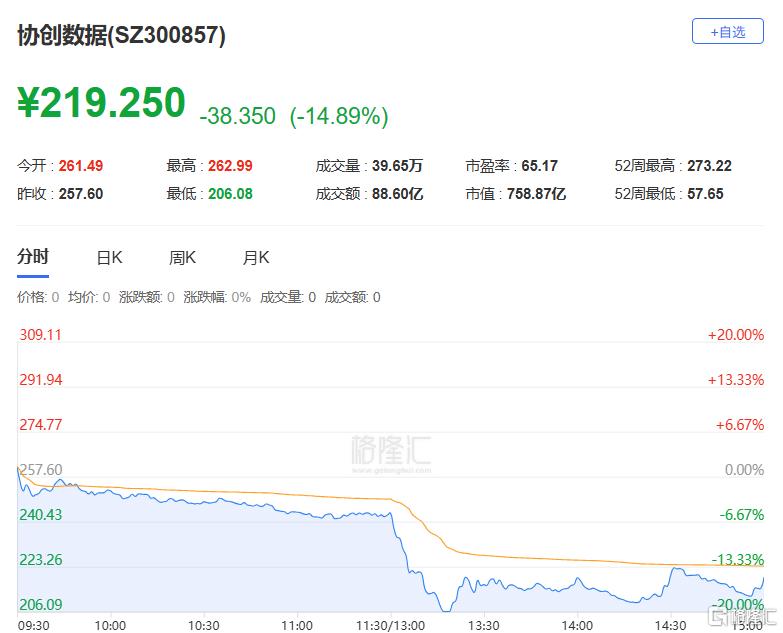The image size is (783, 633).
Task: Click the 格隆汇 watermark in chart center
Action: [x=391, y=453]
